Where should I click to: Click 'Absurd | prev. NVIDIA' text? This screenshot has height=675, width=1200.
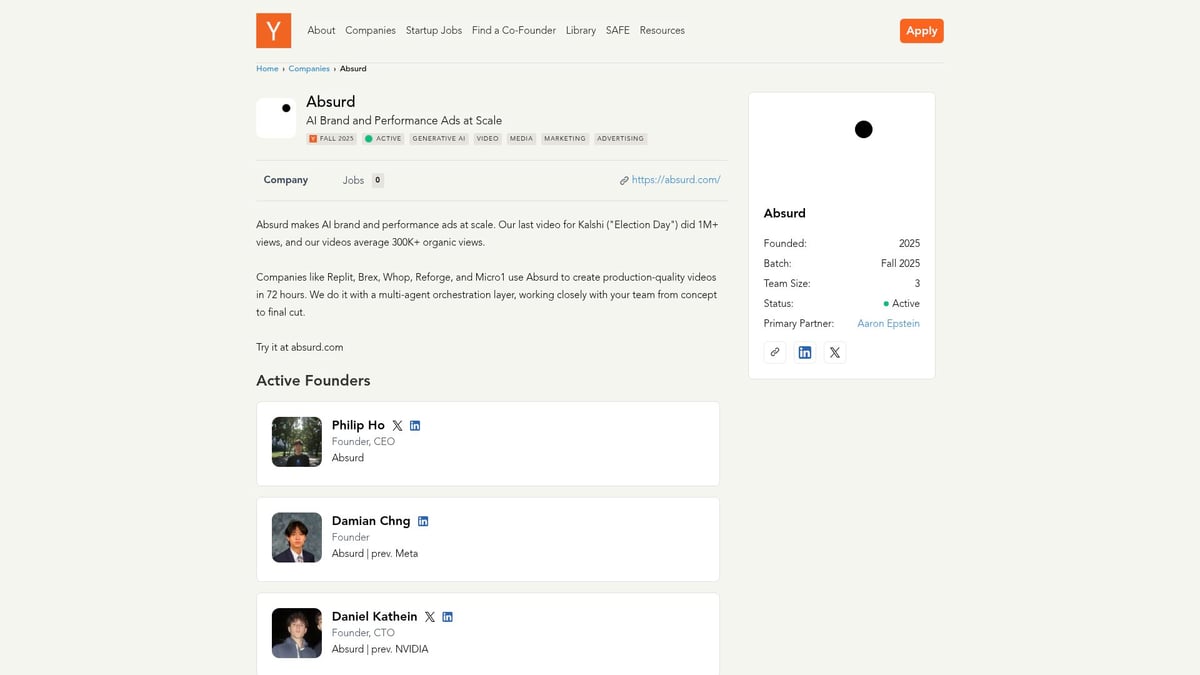pos(380,650)
